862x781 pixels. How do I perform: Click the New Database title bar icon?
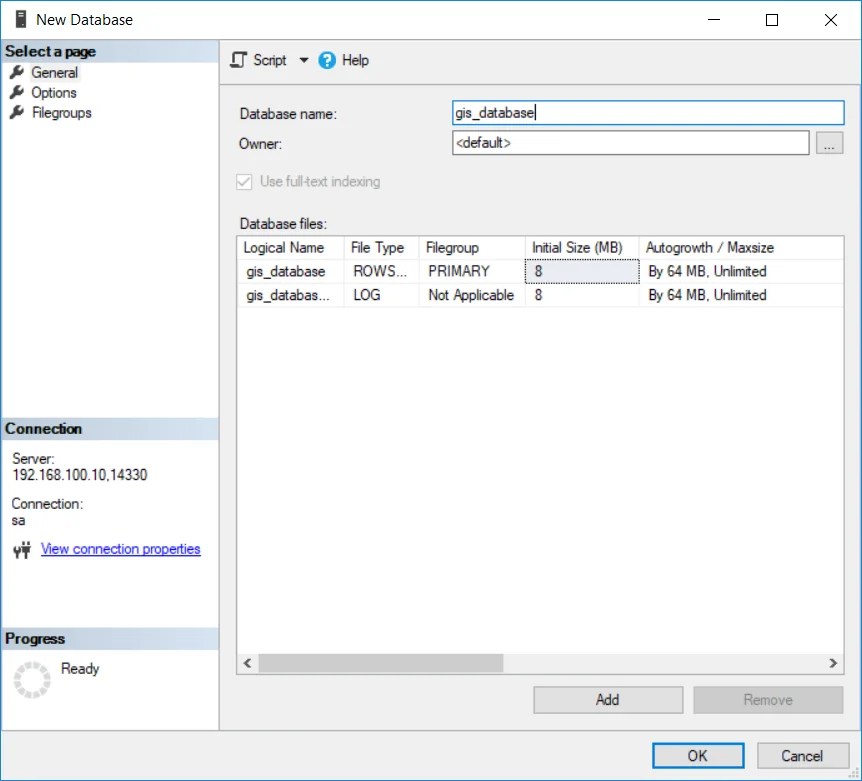pyautogui.click(x=21, y=19)
